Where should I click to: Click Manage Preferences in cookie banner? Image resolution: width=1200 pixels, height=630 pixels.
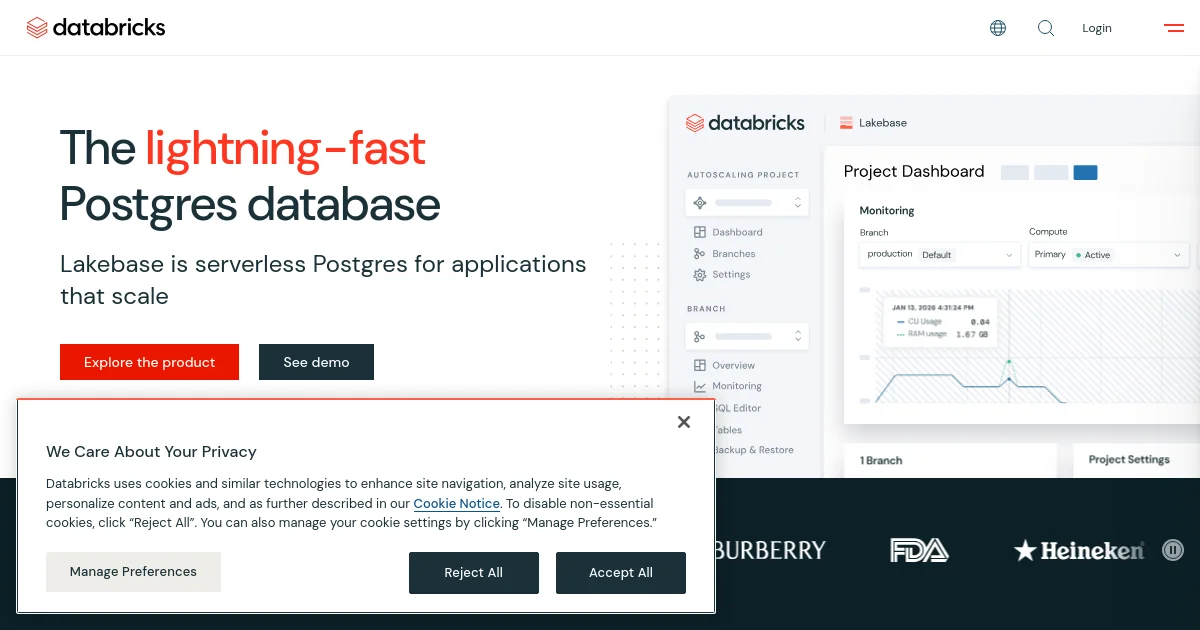click(x=133, y=572)
